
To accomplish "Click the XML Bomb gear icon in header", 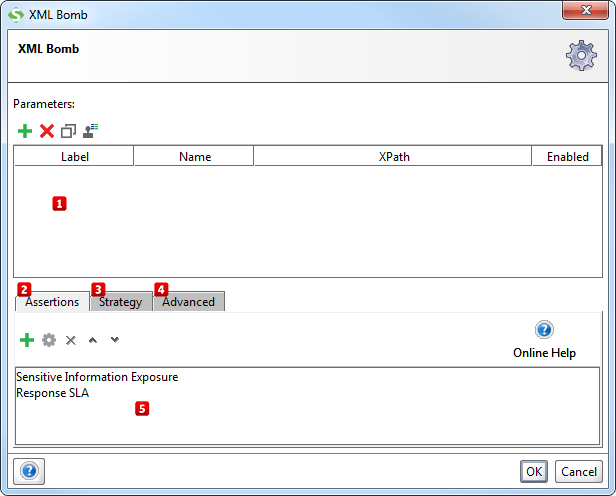I will pyautogui.click(x=581, y=55).
